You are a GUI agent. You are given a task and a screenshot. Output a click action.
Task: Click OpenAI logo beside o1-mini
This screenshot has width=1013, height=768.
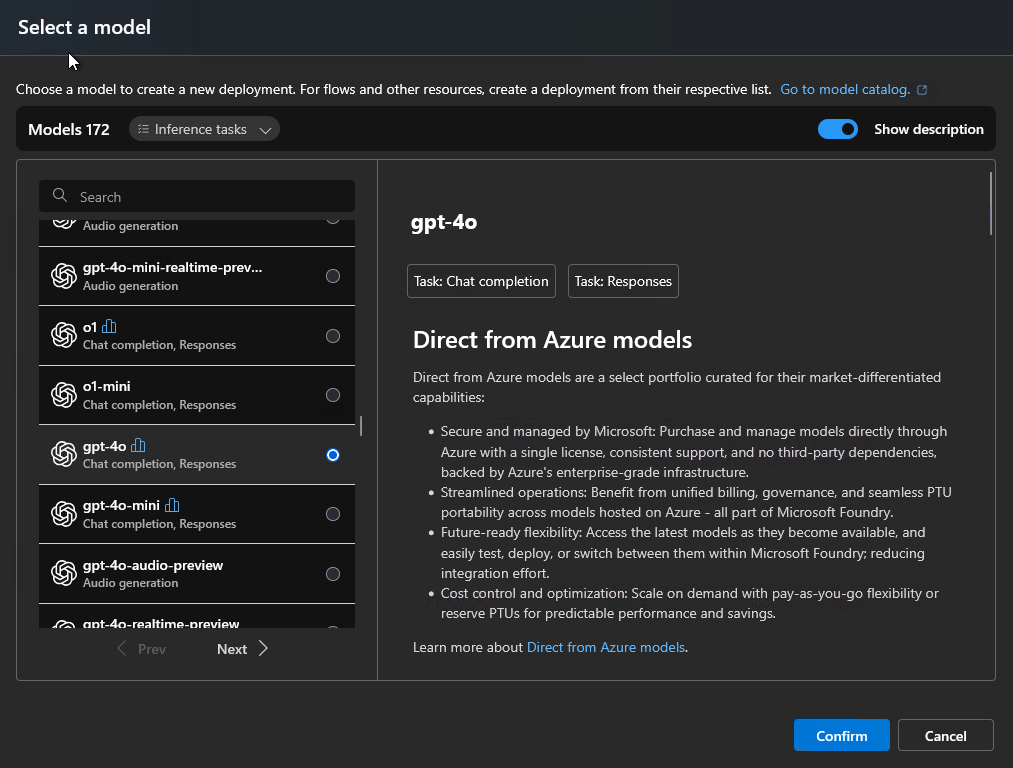point(64,395)
